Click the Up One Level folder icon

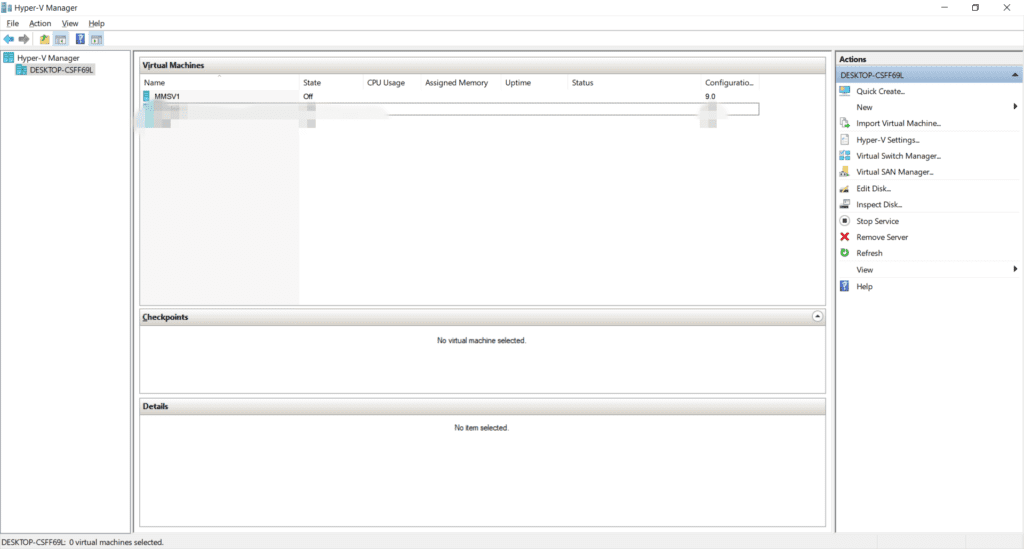(x=44, y=39)
